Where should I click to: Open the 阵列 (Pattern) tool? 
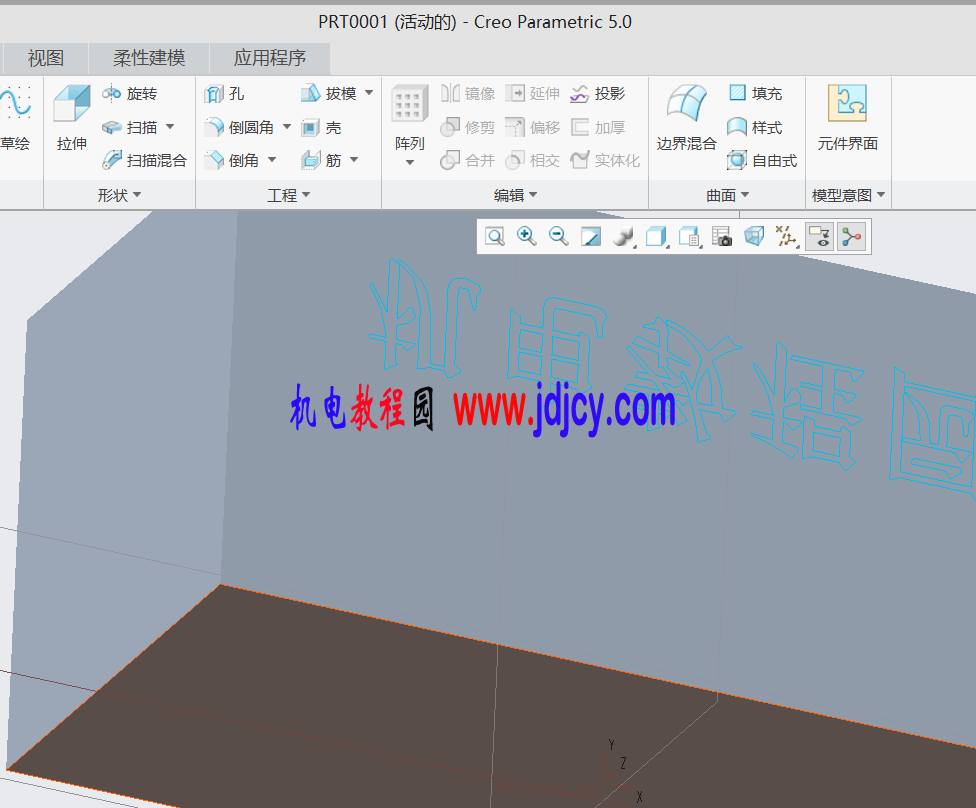(x=410, y=118)
